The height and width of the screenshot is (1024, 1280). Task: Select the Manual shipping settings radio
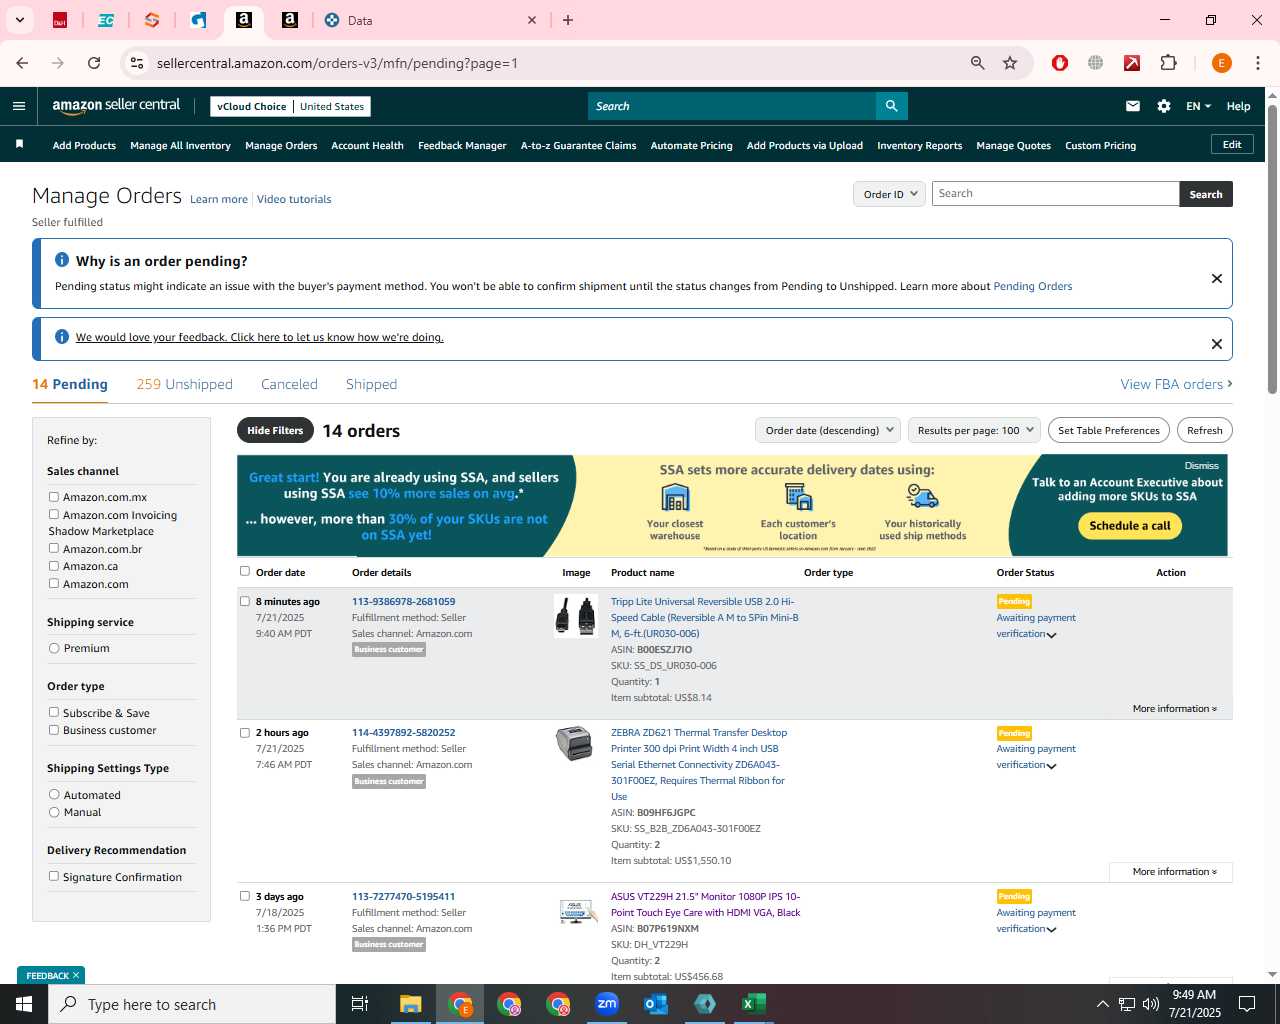tap(54, 811)
